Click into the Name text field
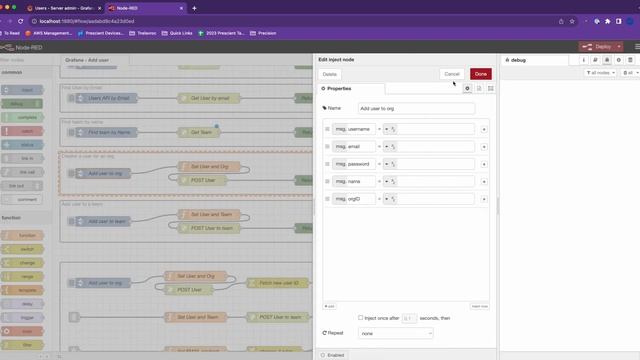 pyautogui.click(x=416, y=109)
